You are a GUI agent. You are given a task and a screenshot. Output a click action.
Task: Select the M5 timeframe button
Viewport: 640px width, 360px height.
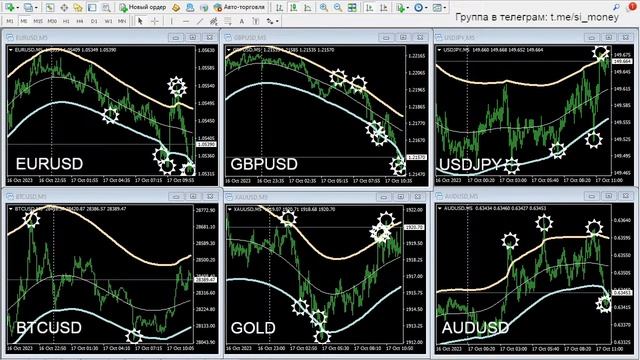[24, 21]
